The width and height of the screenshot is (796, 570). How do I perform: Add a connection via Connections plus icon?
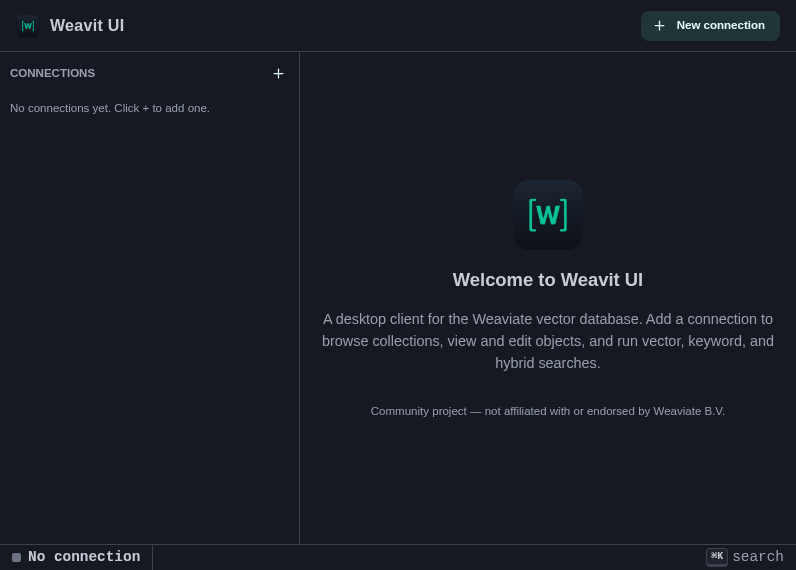click(x=278, y=74)
